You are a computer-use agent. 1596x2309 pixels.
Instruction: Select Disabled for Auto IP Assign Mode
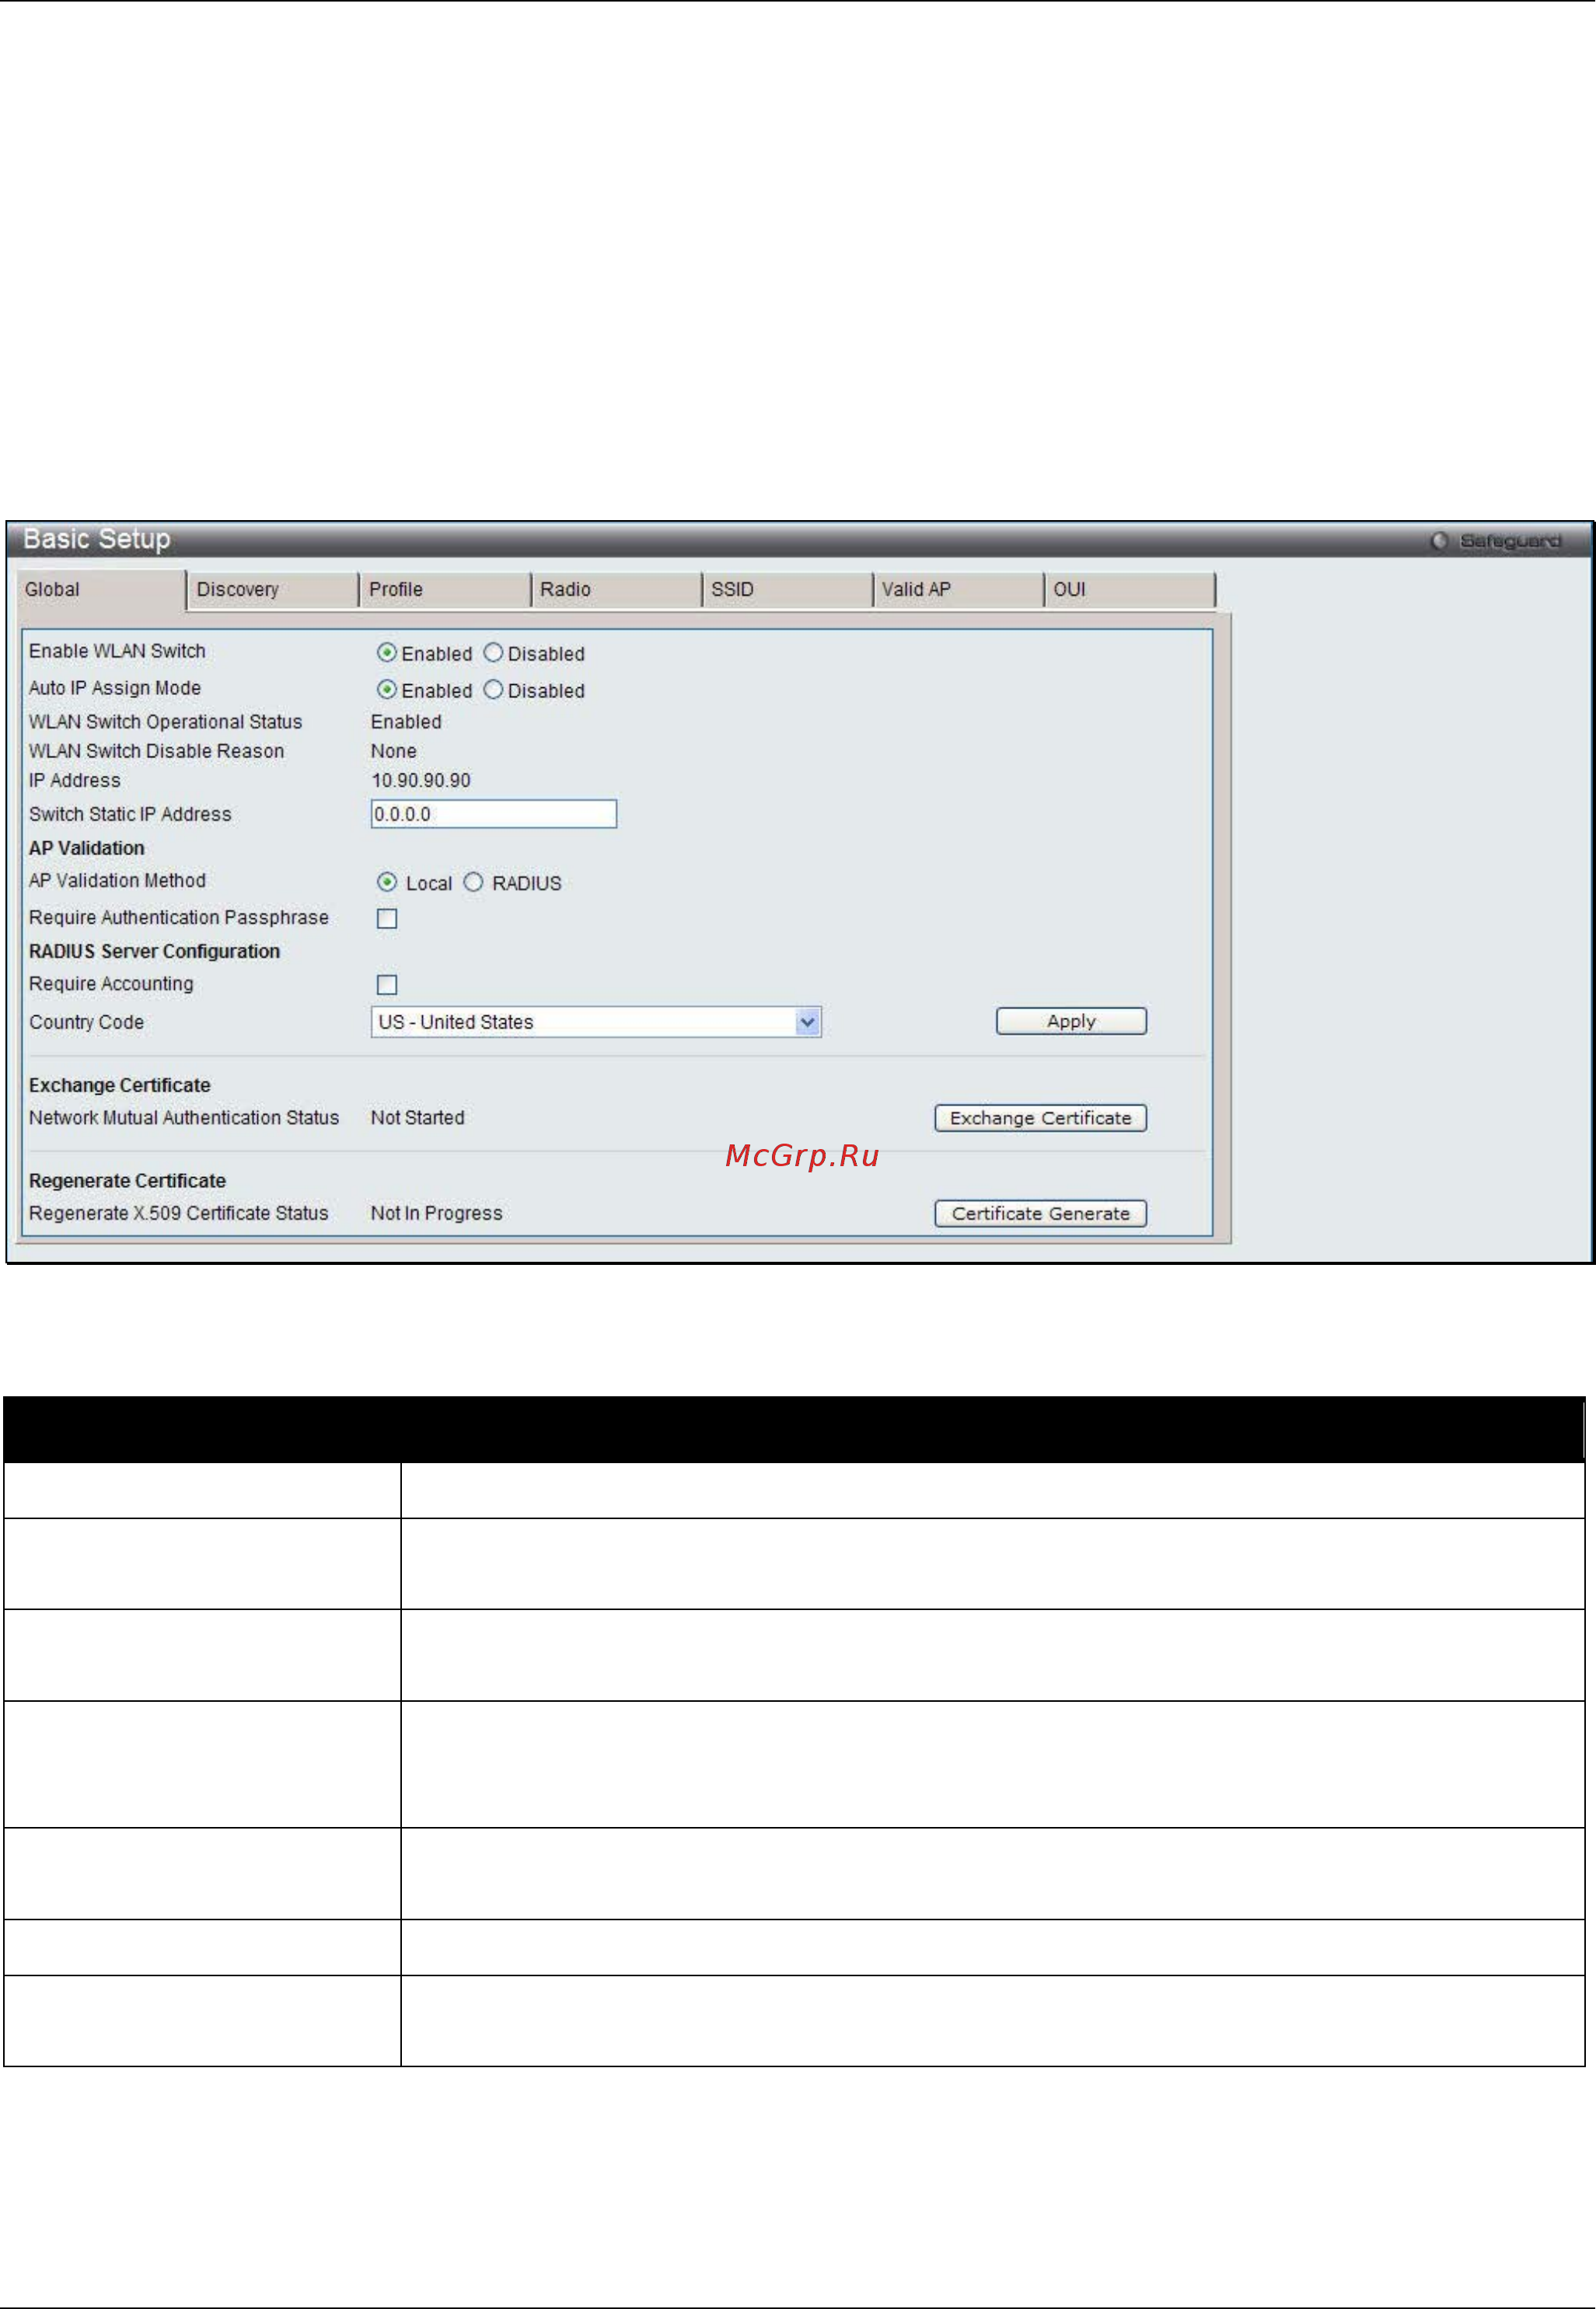[493, 690]
